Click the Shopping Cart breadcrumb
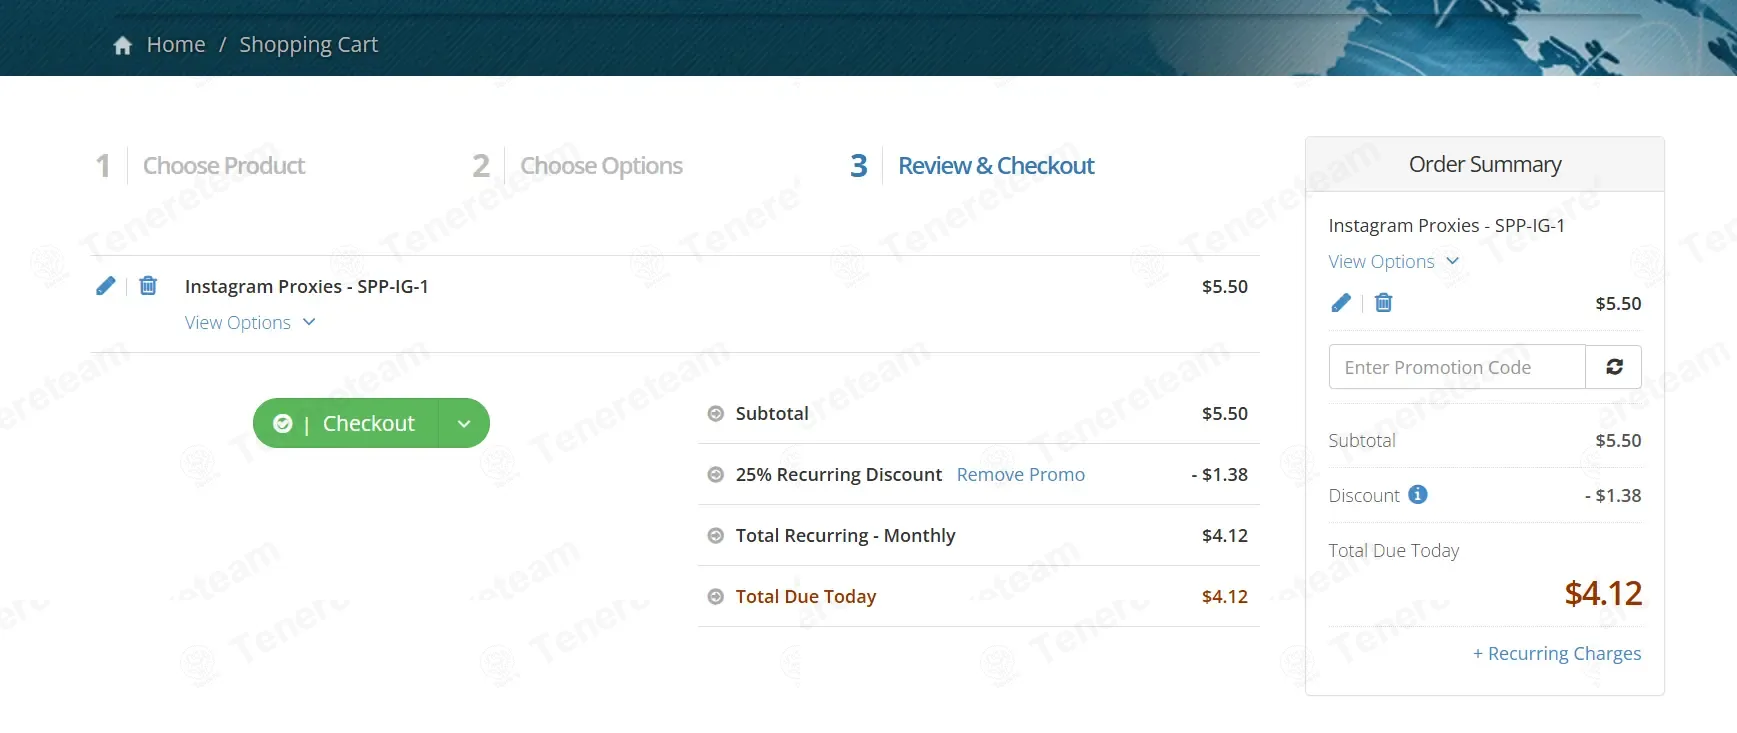 pyautogui.click(x=309, y=45)
